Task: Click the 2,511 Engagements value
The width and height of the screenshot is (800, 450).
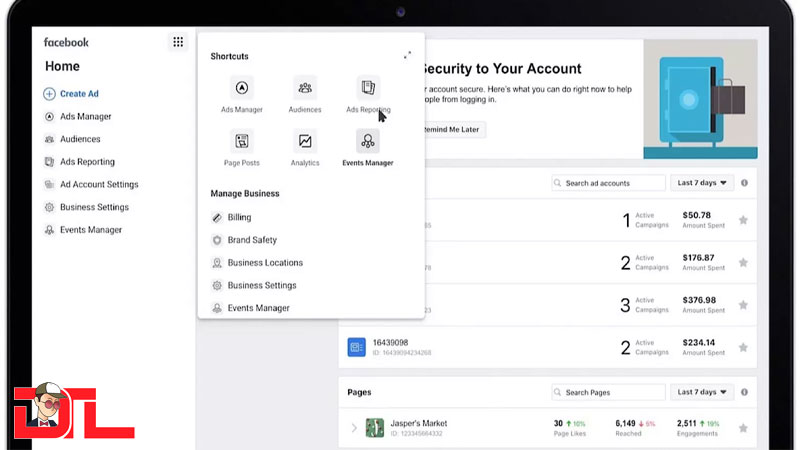Action: (x=687, y=423)
